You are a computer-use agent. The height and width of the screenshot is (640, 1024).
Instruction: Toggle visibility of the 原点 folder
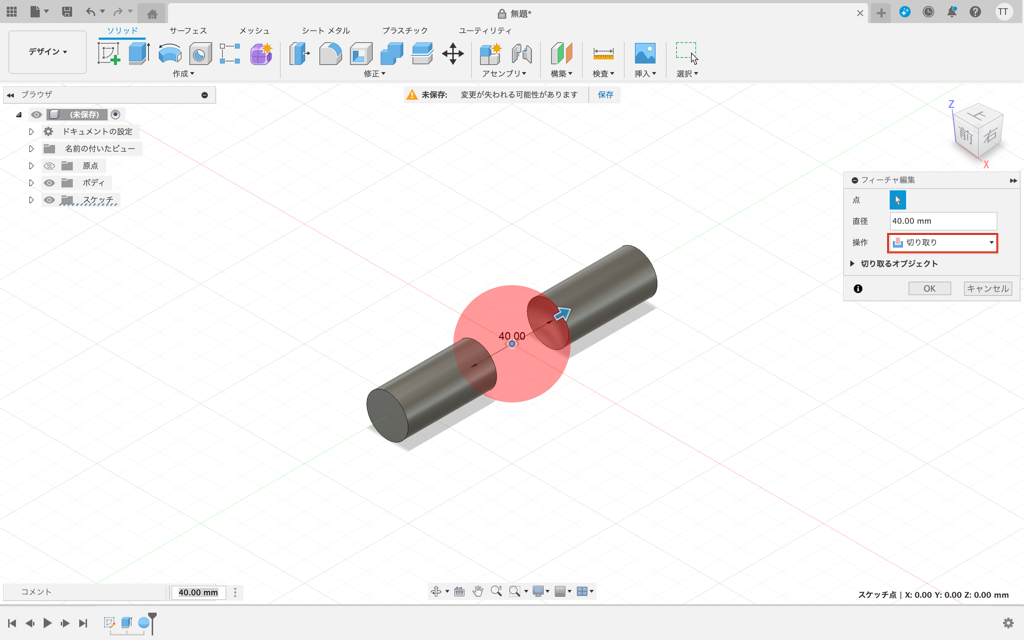click(49, 166)
